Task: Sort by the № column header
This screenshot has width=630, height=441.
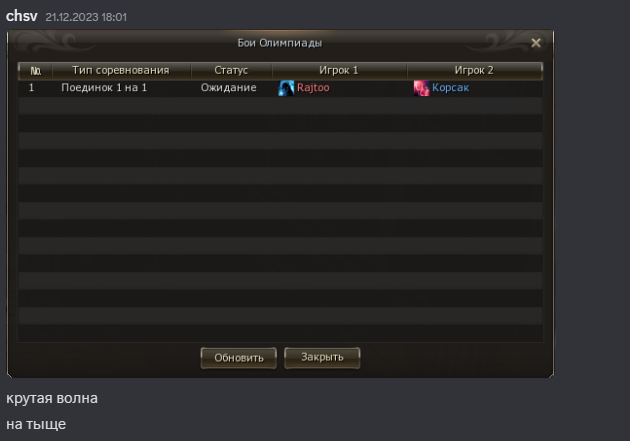Action: (36, 71)
